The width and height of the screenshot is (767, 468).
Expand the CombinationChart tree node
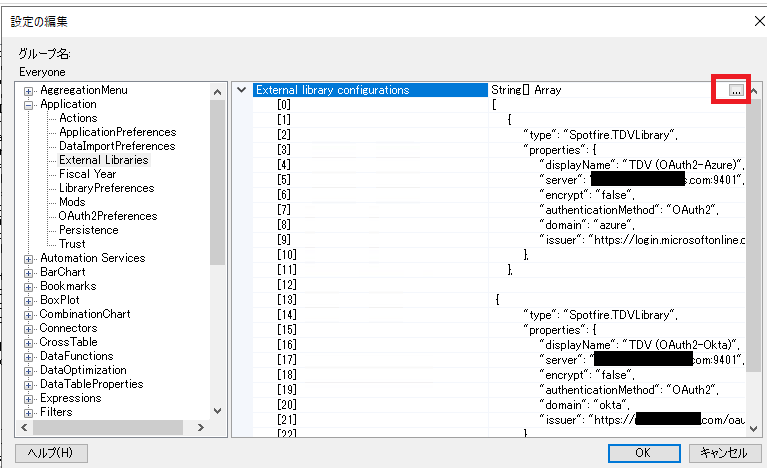point(28,315)
